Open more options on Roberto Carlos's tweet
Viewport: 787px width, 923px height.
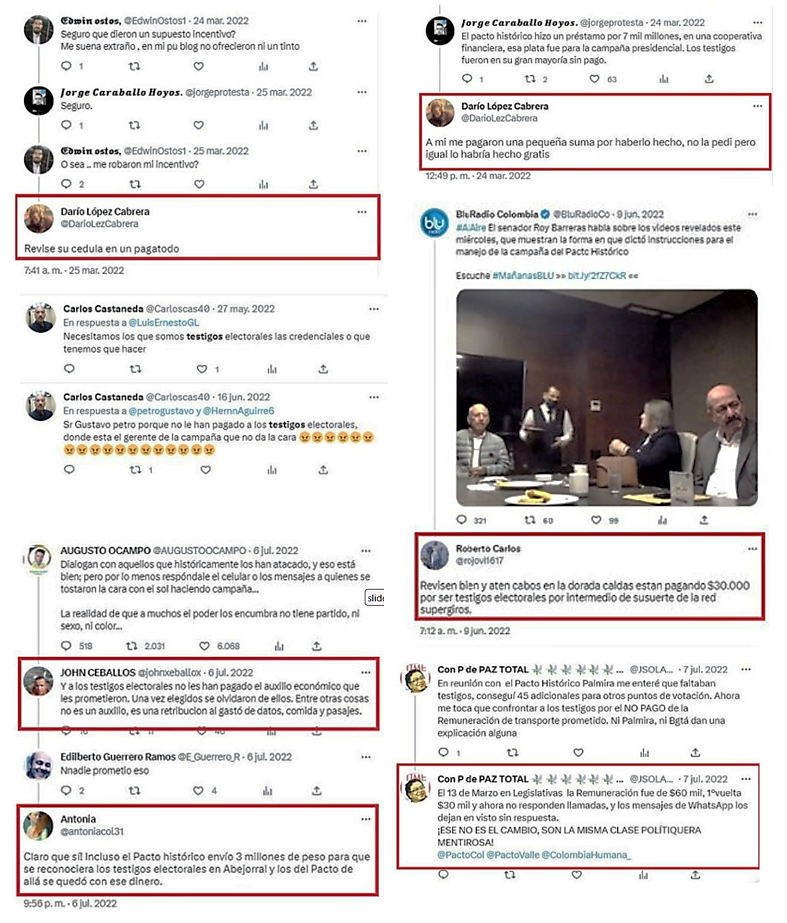752,549
